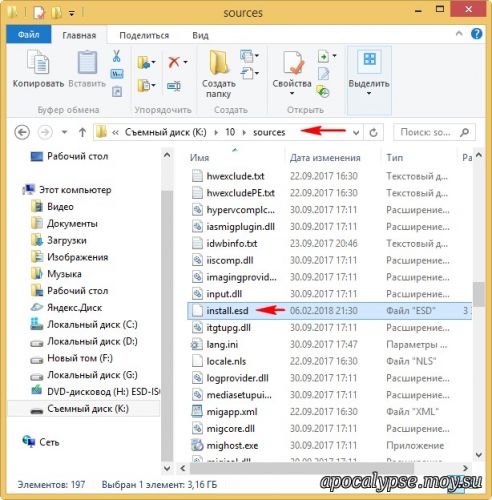Image resolution: width=492 pixels, height=500 pixels.
Task: Go up one folder level arrow
Action: 82,133
